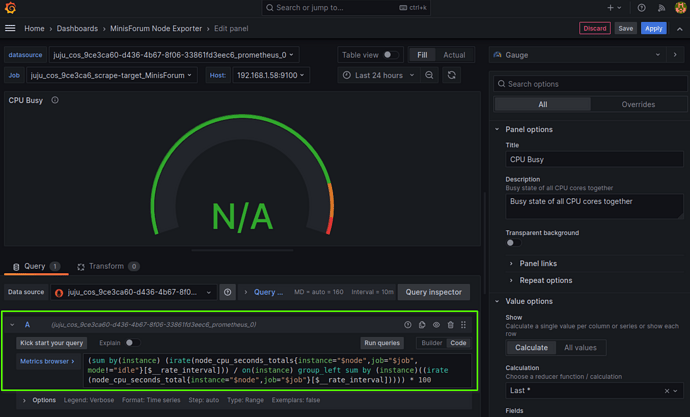This screenshot has height=417, width=690.
Task: Click the PromQL query code editor
Action: coord(277,370)
